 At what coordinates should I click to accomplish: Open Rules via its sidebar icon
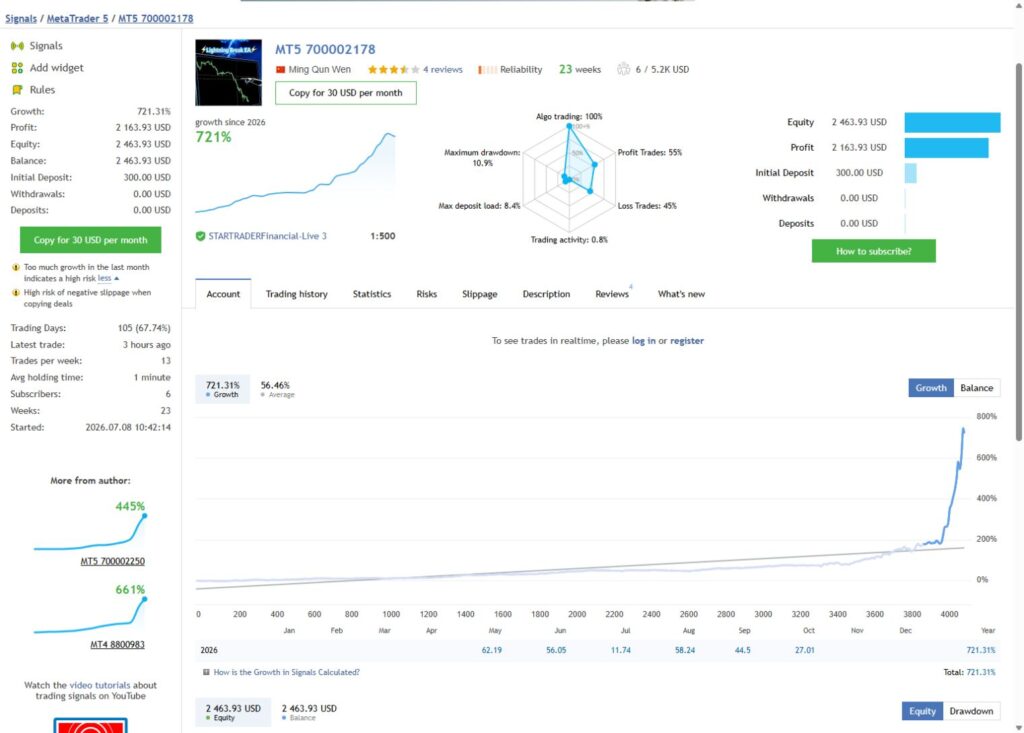pyautogui.click(x=17, y=90)
